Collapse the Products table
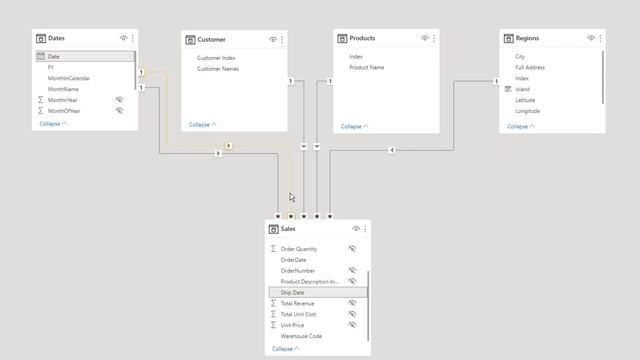 click(354, 127)
